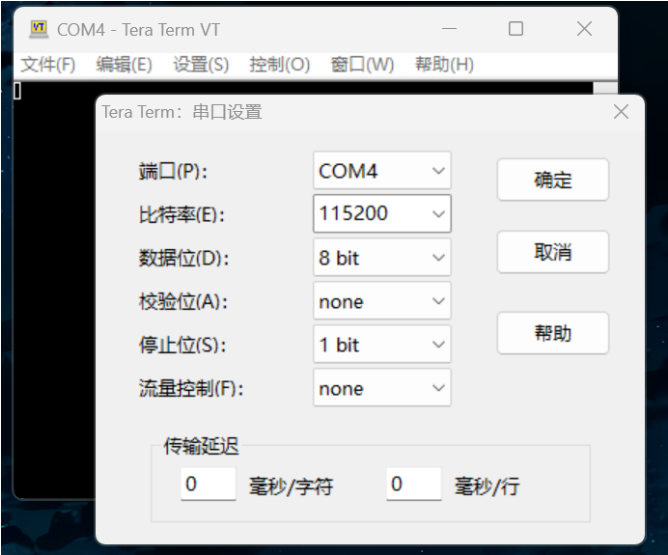The height and width of the screenshot is (555, 668).
Task: Expand the 数据位 8 bit dropdown
Action: (382, 257)
